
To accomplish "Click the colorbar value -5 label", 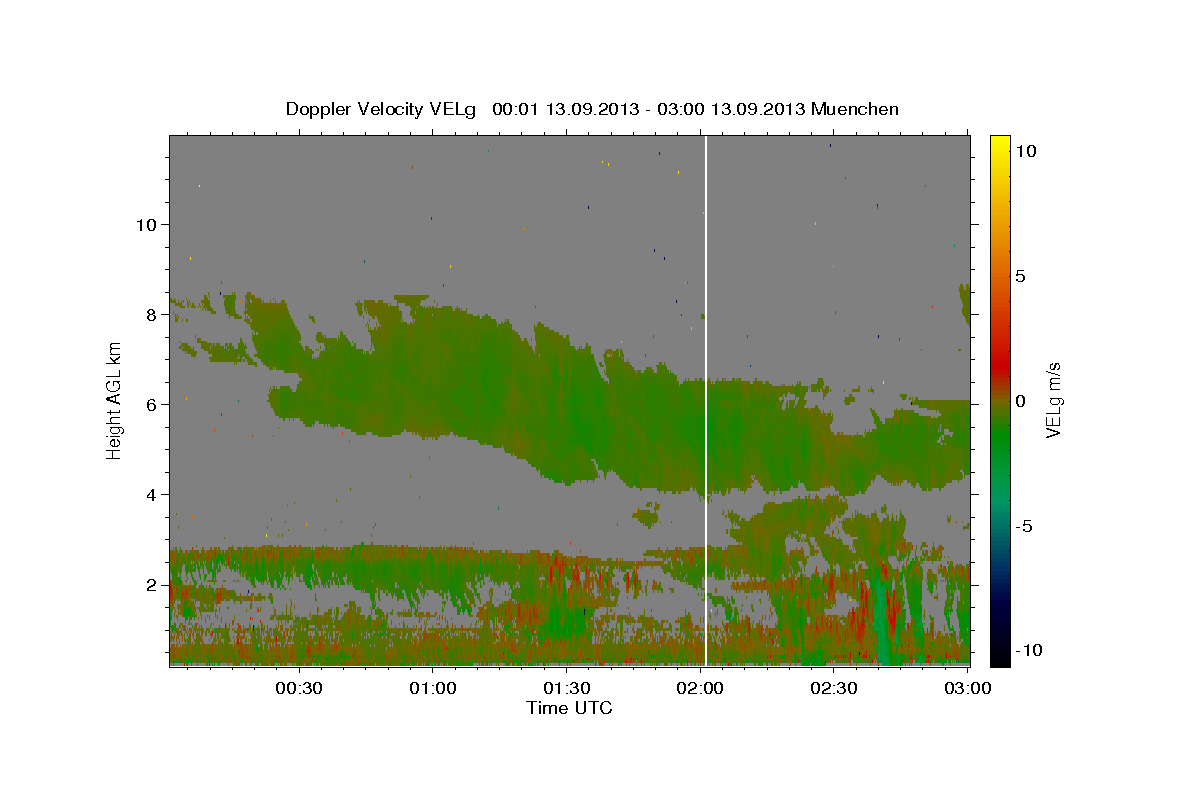I will coord(1025,525).
